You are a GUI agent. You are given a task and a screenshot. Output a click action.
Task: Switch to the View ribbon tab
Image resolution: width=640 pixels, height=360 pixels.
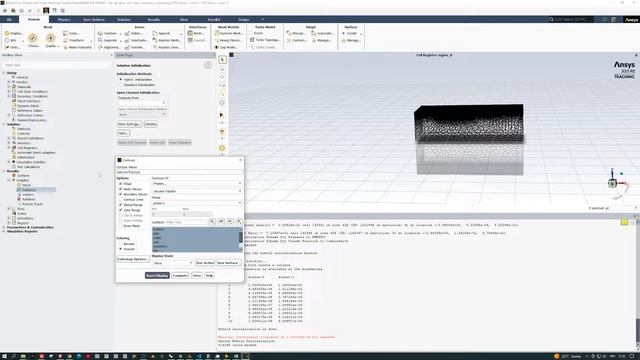click(184, 19)
